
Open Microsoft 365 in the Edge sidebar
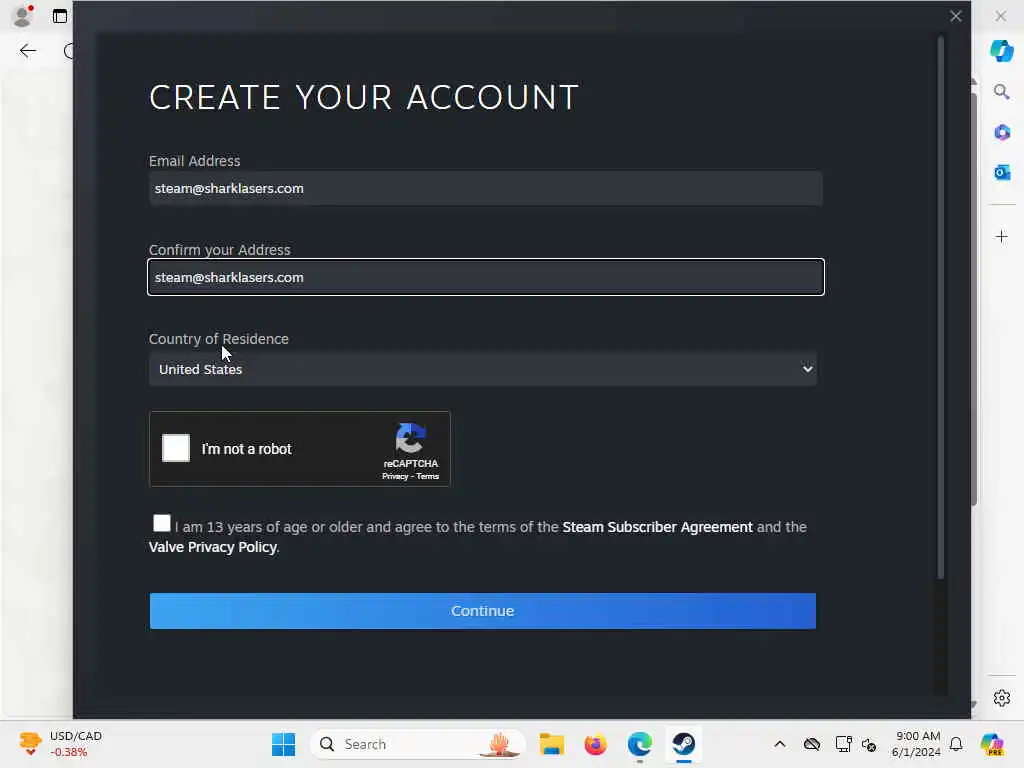click(1001, 133)
